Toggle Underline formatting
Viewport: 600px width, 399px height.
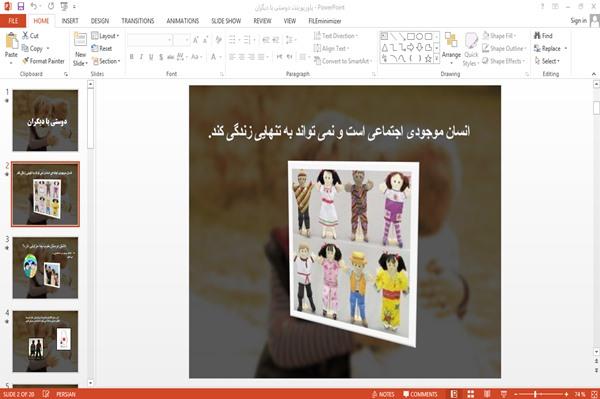tap(151, 57)
